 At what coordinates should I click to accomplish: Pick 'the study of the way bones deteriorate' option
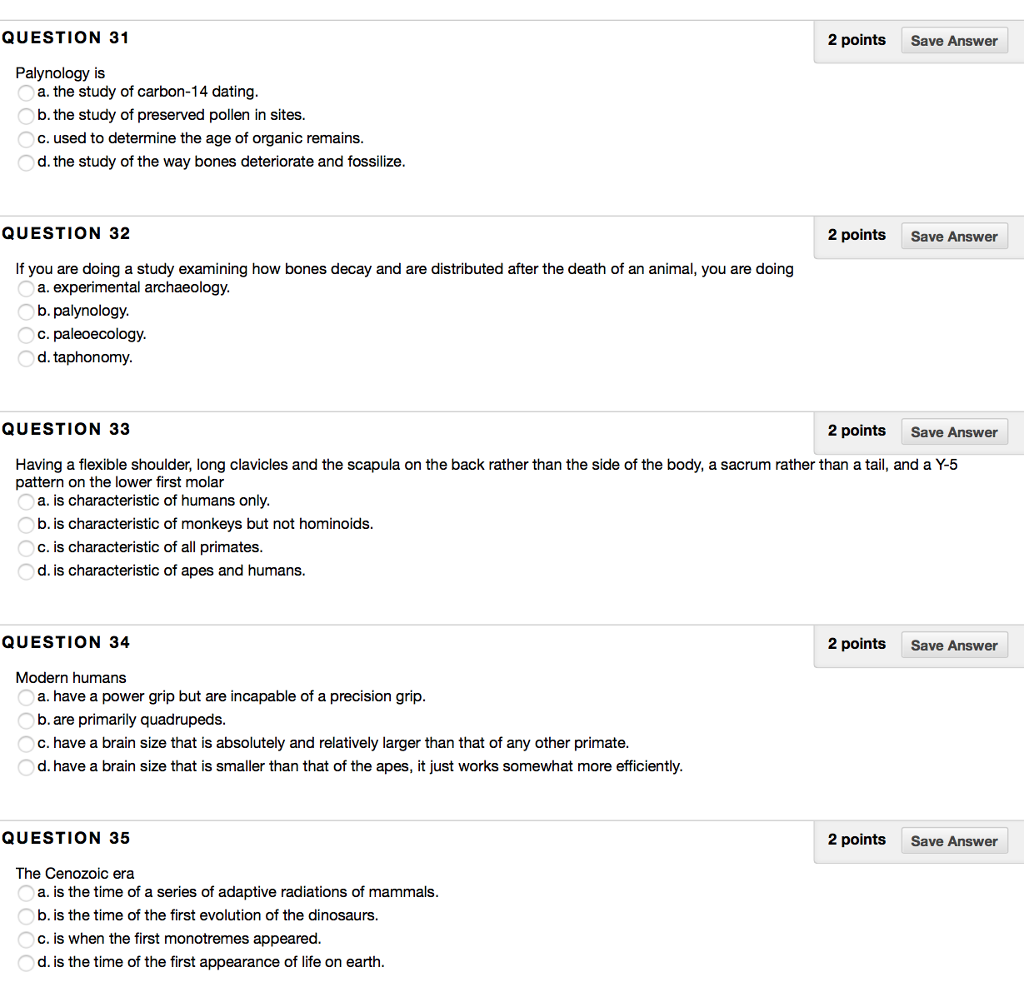coord(25,163)
